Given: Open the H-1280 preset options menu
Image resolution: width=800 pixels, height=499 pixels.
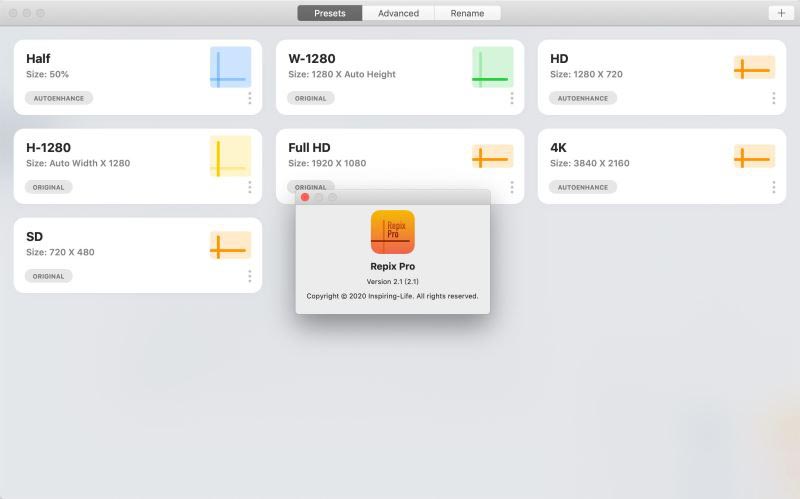Looking at the screenshot, I should click(x=249, y=187).
